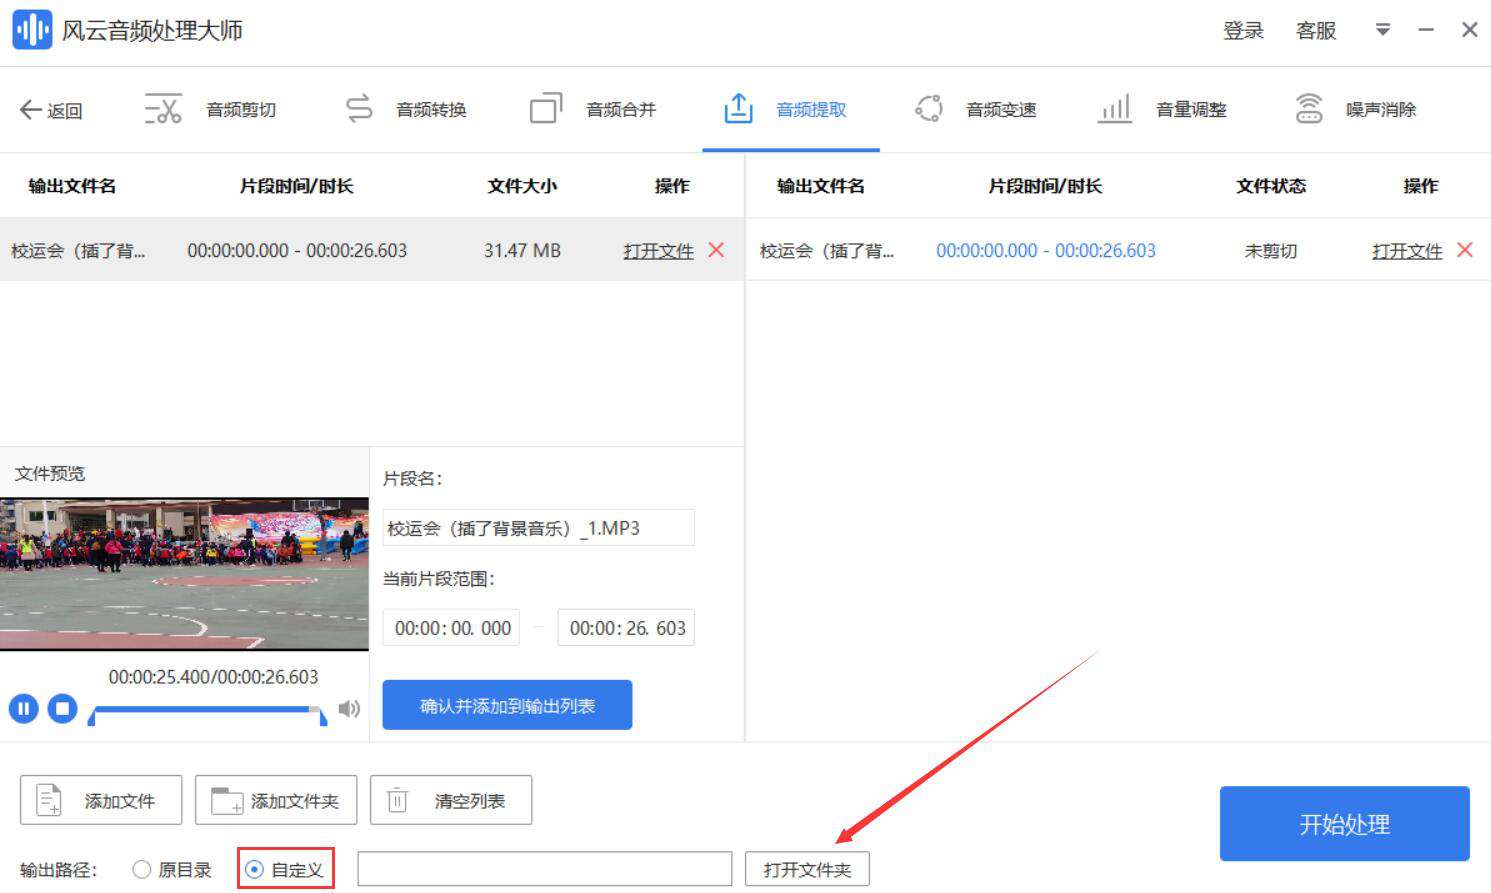The height and width of the screenshot is (893, 1491).
Task: Select blue time range 00:00:00.000 - 00:00:26.603
Action: [1046, 251]
